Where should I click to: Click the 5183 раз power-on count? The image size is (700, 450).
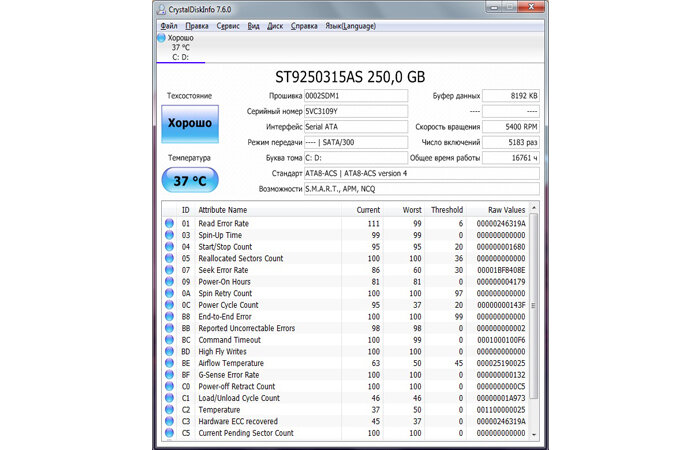pos(511,142)
